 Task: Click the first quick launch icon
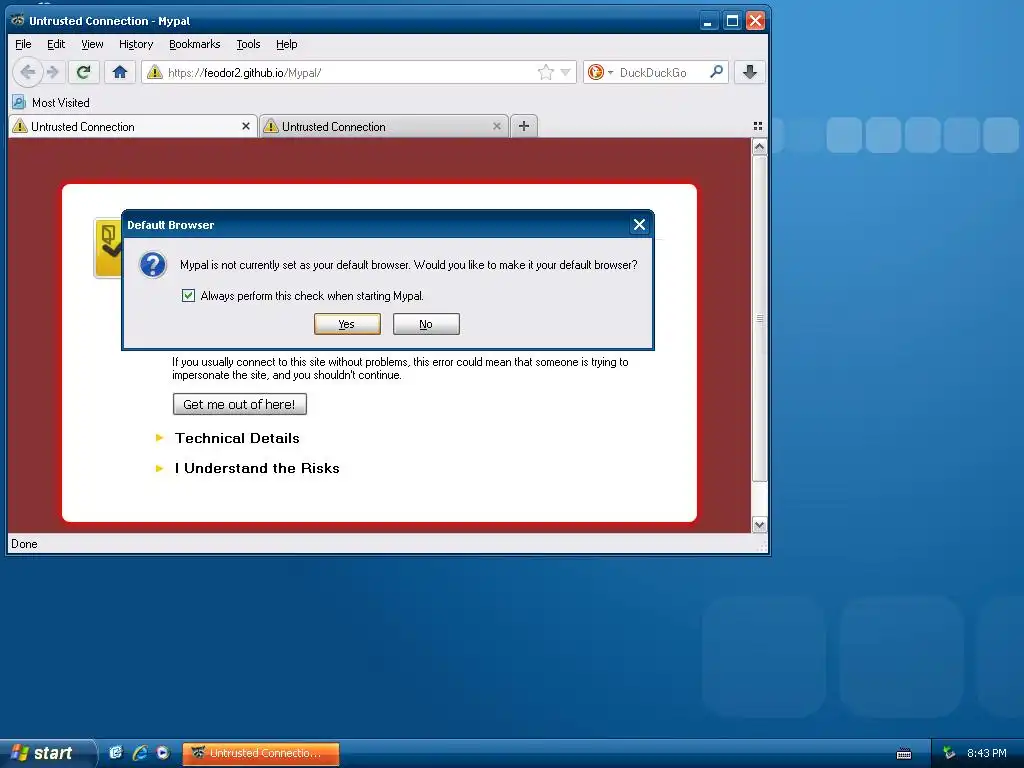click(x=116, y=753)
